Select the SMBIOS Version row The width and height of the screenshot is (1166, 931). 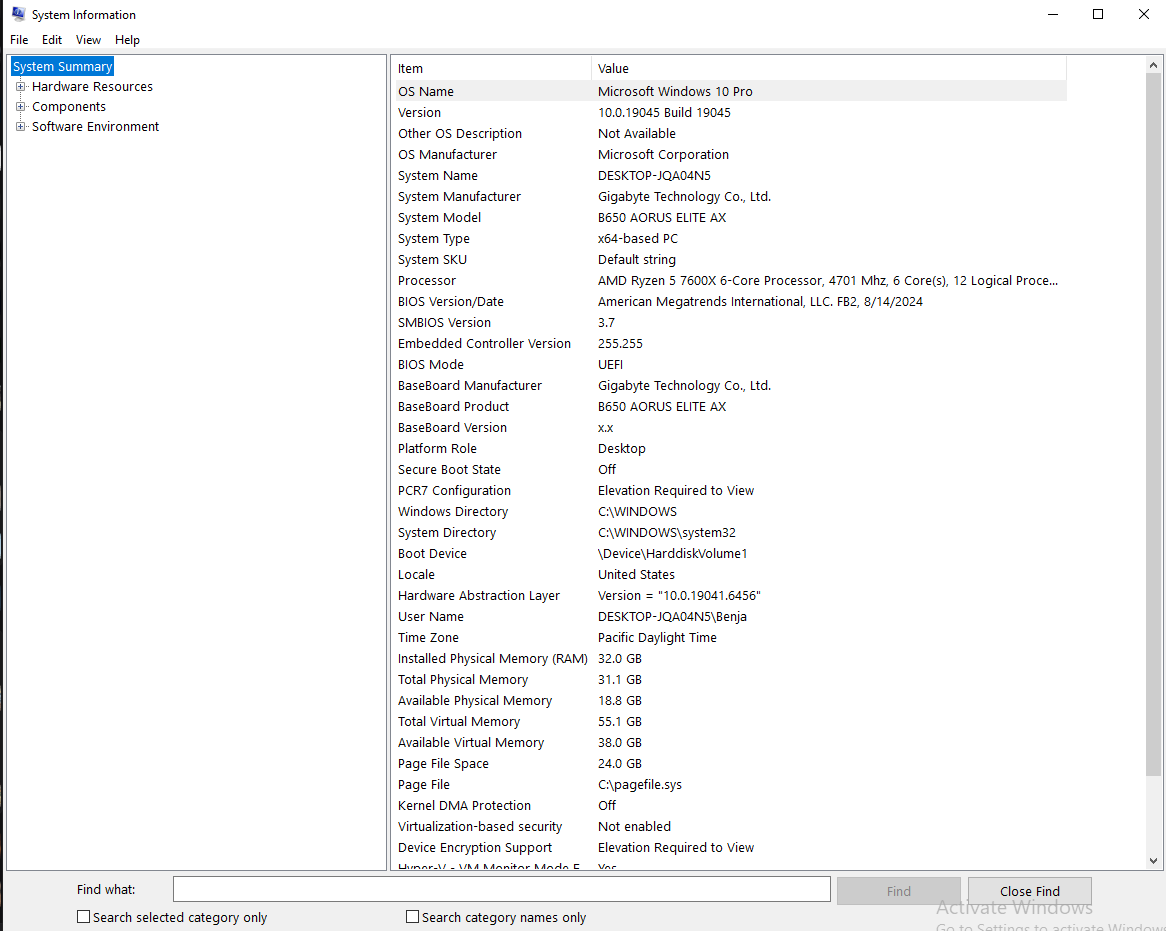(x=729, y=323)
